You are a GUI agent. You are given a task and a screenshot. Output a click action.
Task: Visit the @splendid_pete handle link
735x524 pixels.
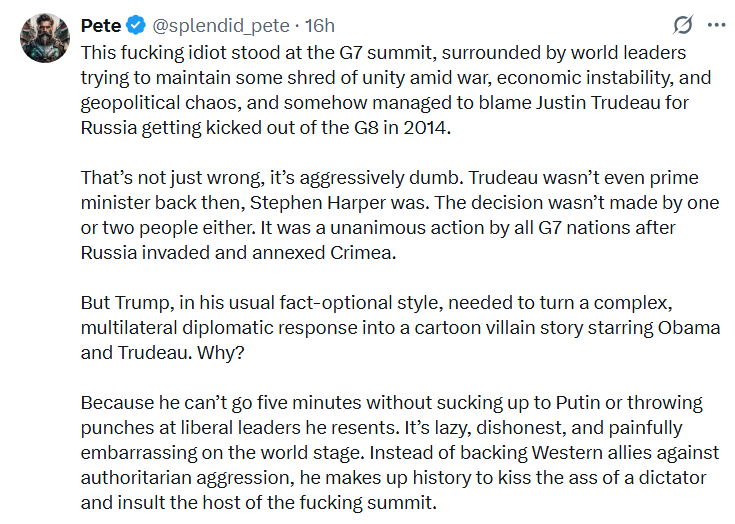coord(221,26)
